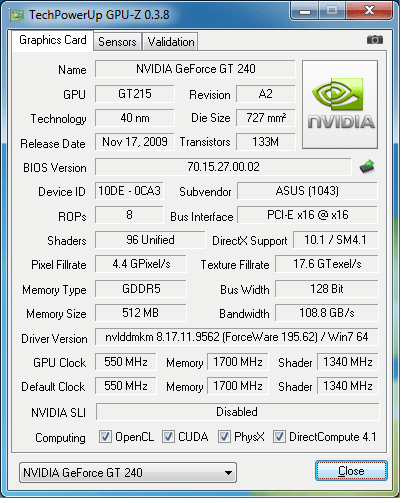Click the Shaders value 96 Unified

[x=150, y=240]
